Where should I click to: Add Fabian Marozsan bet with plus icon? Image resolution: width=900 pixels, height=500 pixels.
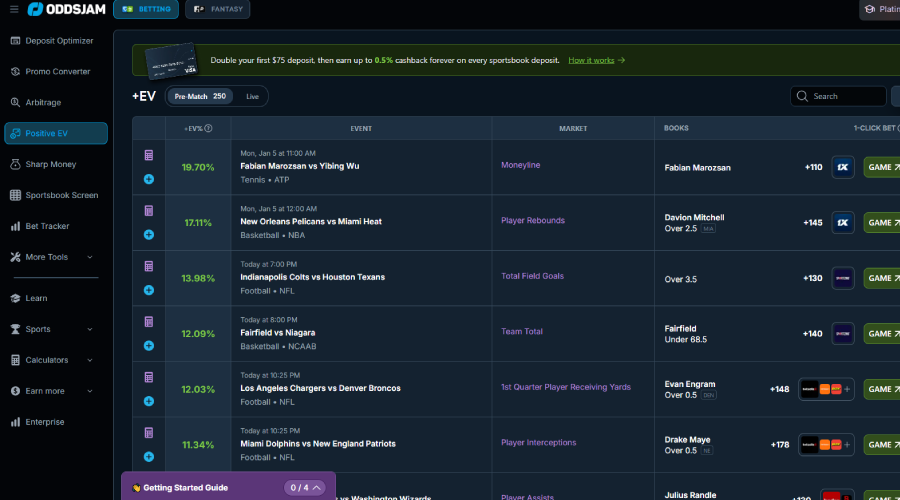[x=149, y=179]
